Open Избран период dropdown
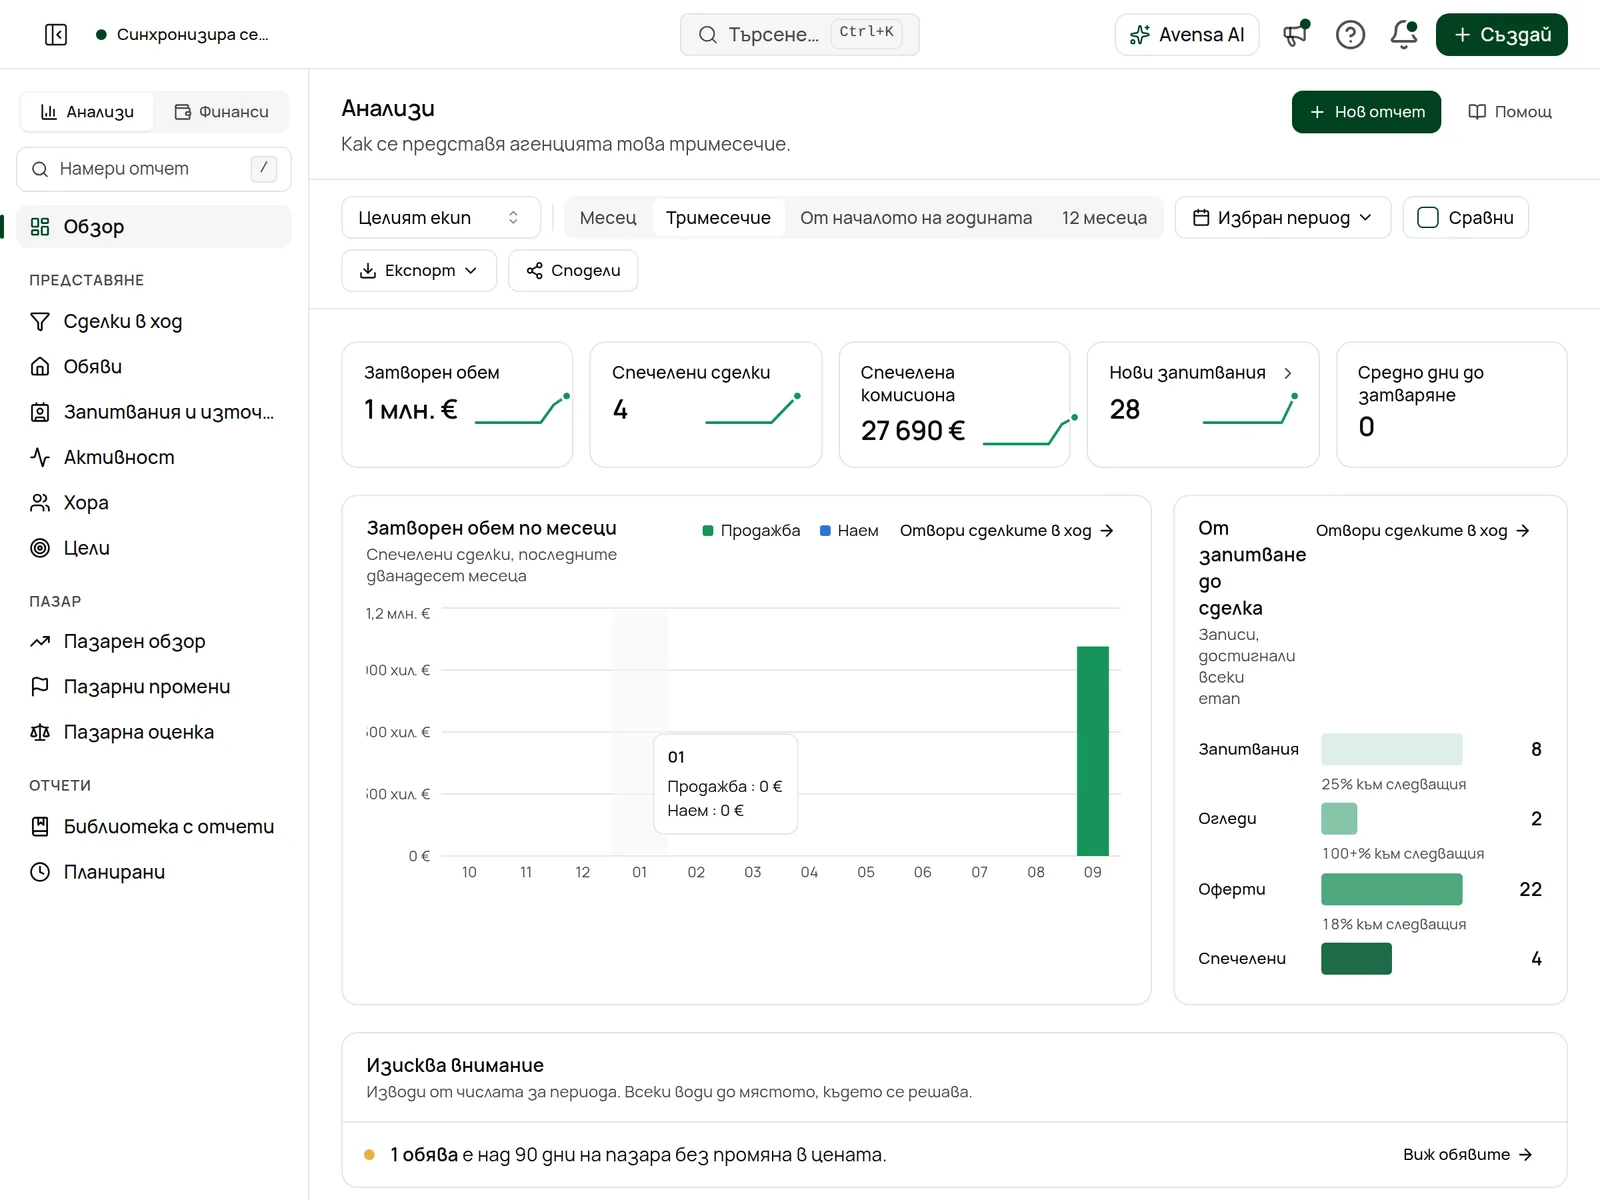The width and height of the screenshot is (1600, 1200). coord(1283,218)
